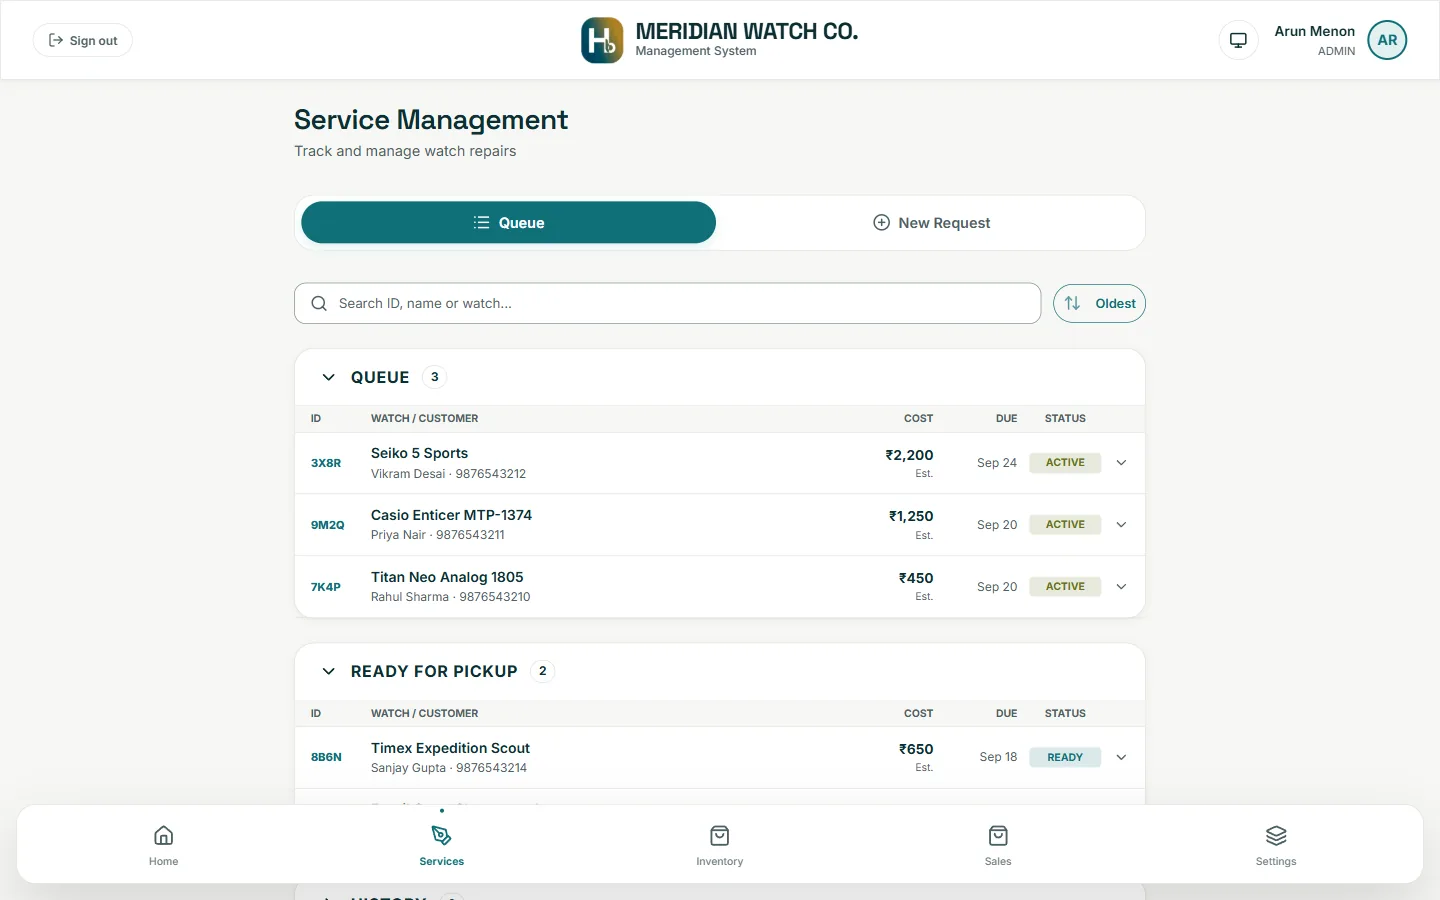Image resolution: width=1440 pixels, height=900 pixels.
Task: Expand the Timex Expedition Scout row chevron
Action: pyautogui.click(x=1121, y=757)
